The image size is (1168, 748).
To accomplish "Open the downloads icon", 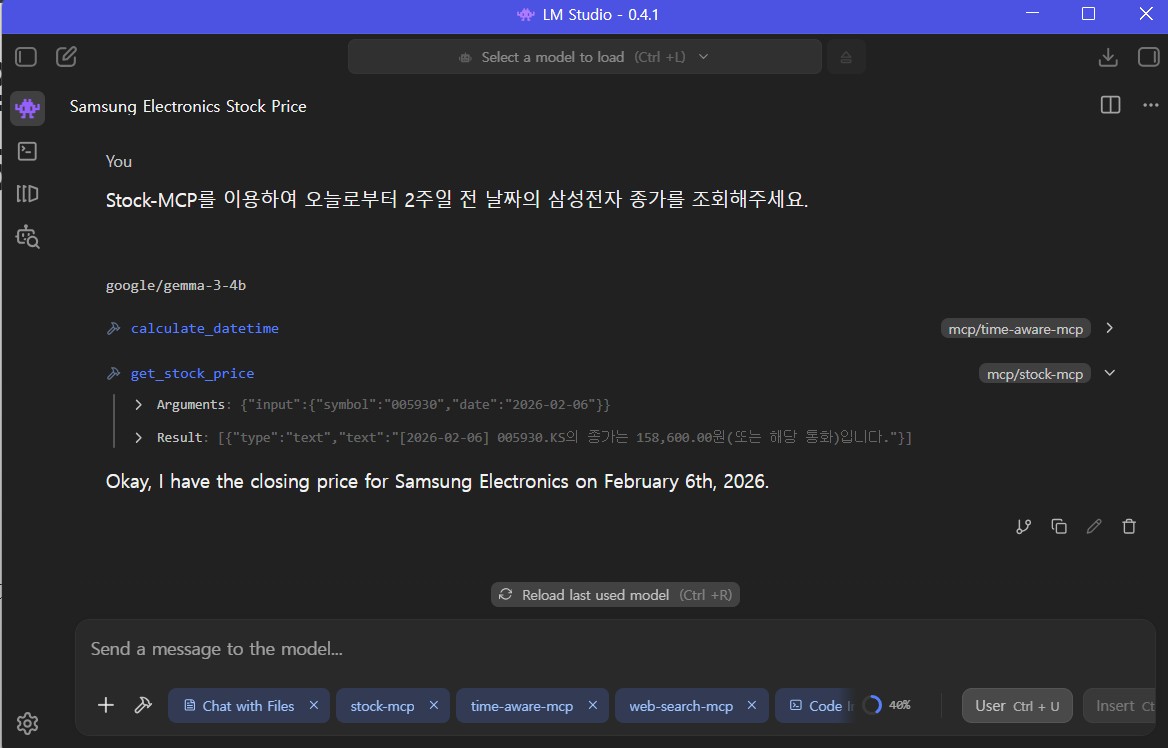I will pos(1108,57).
